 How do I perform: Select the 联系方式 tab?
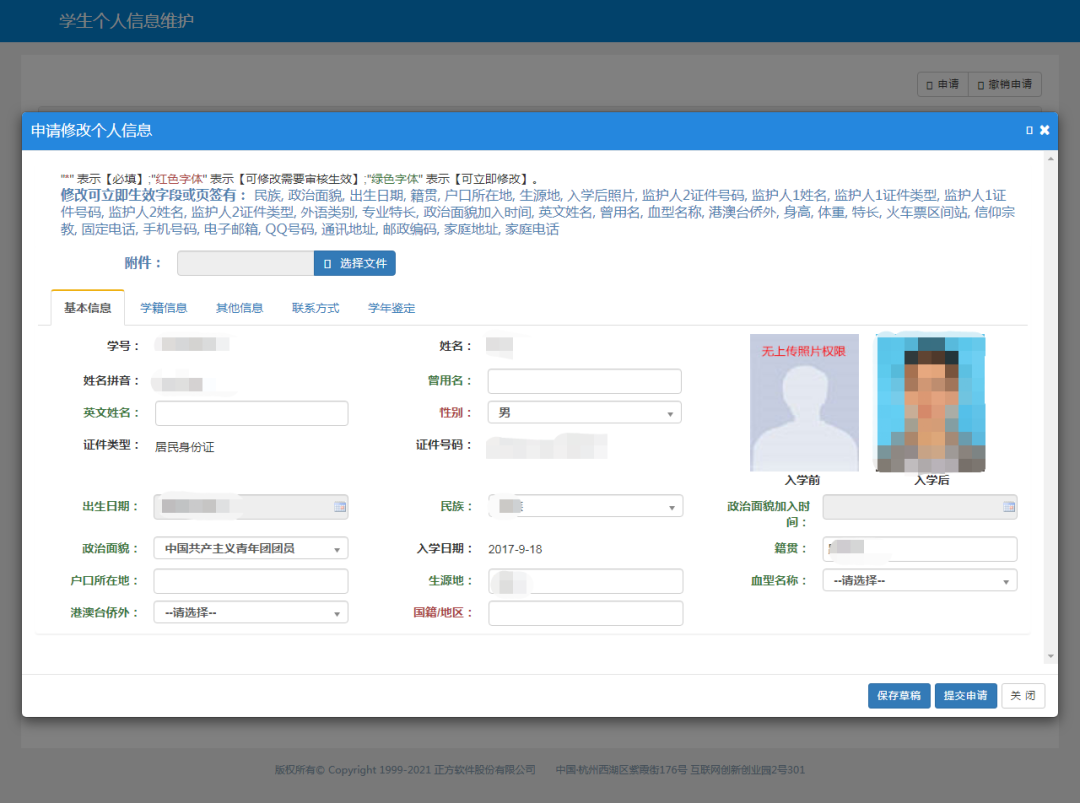[x=315, y=308]
